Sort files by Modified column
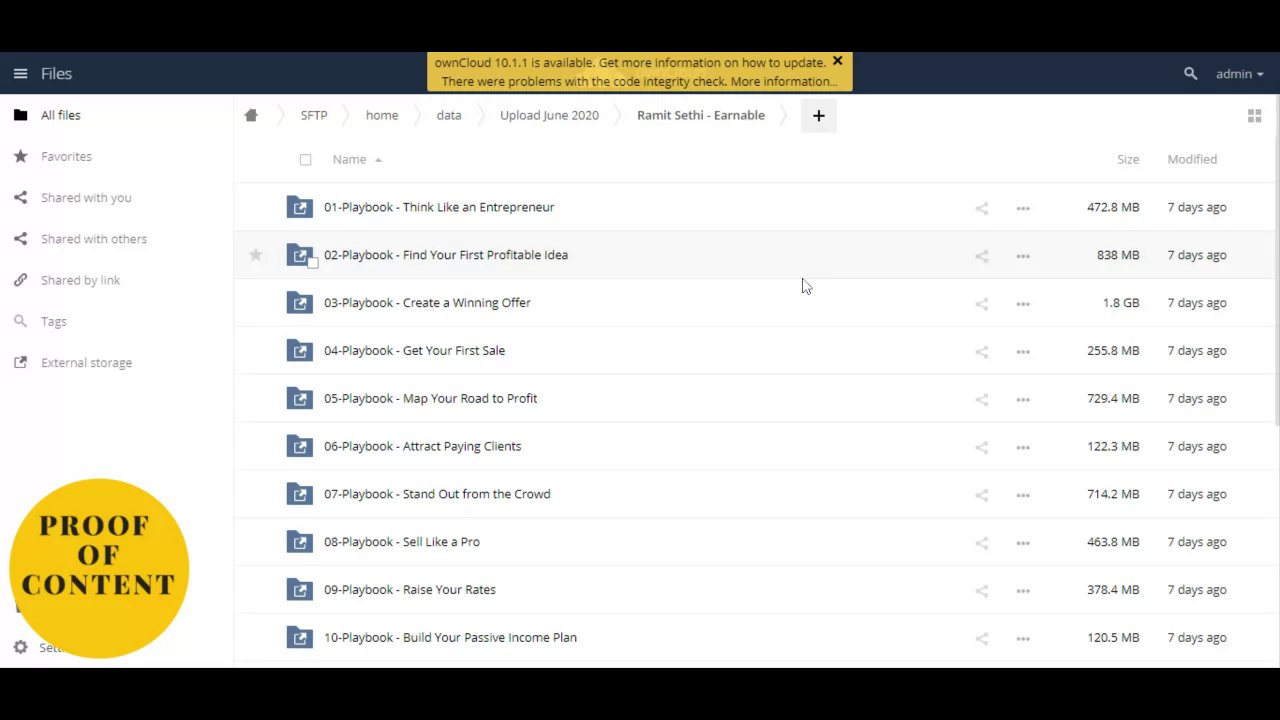 [x=1192, y=160]
